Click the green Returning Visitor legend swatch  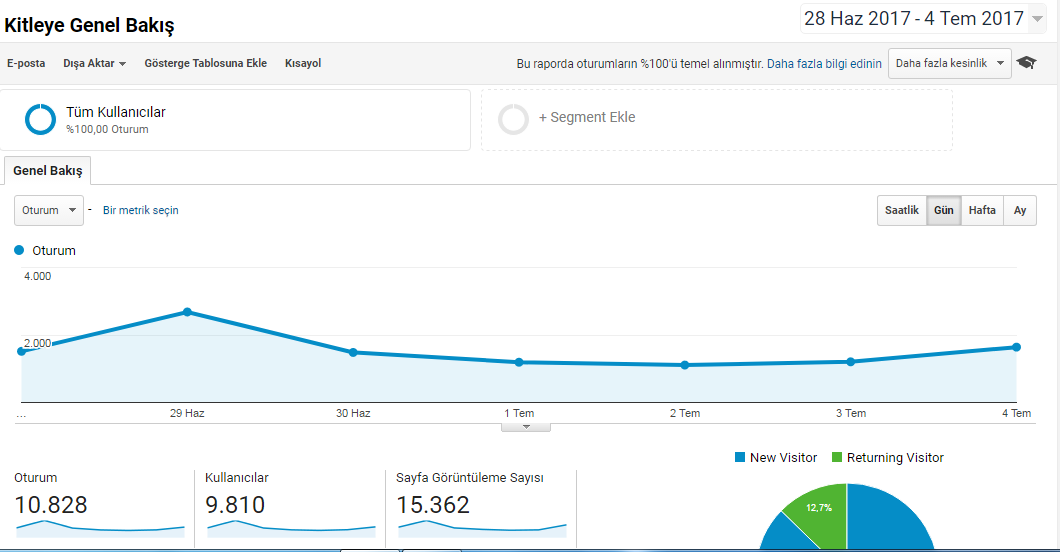pos(837,457)
